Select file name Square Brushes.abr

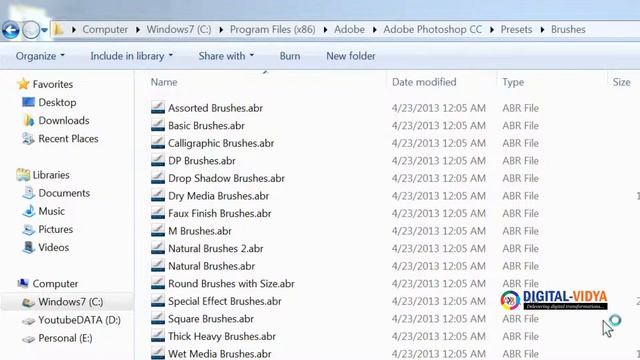(211, 319)
